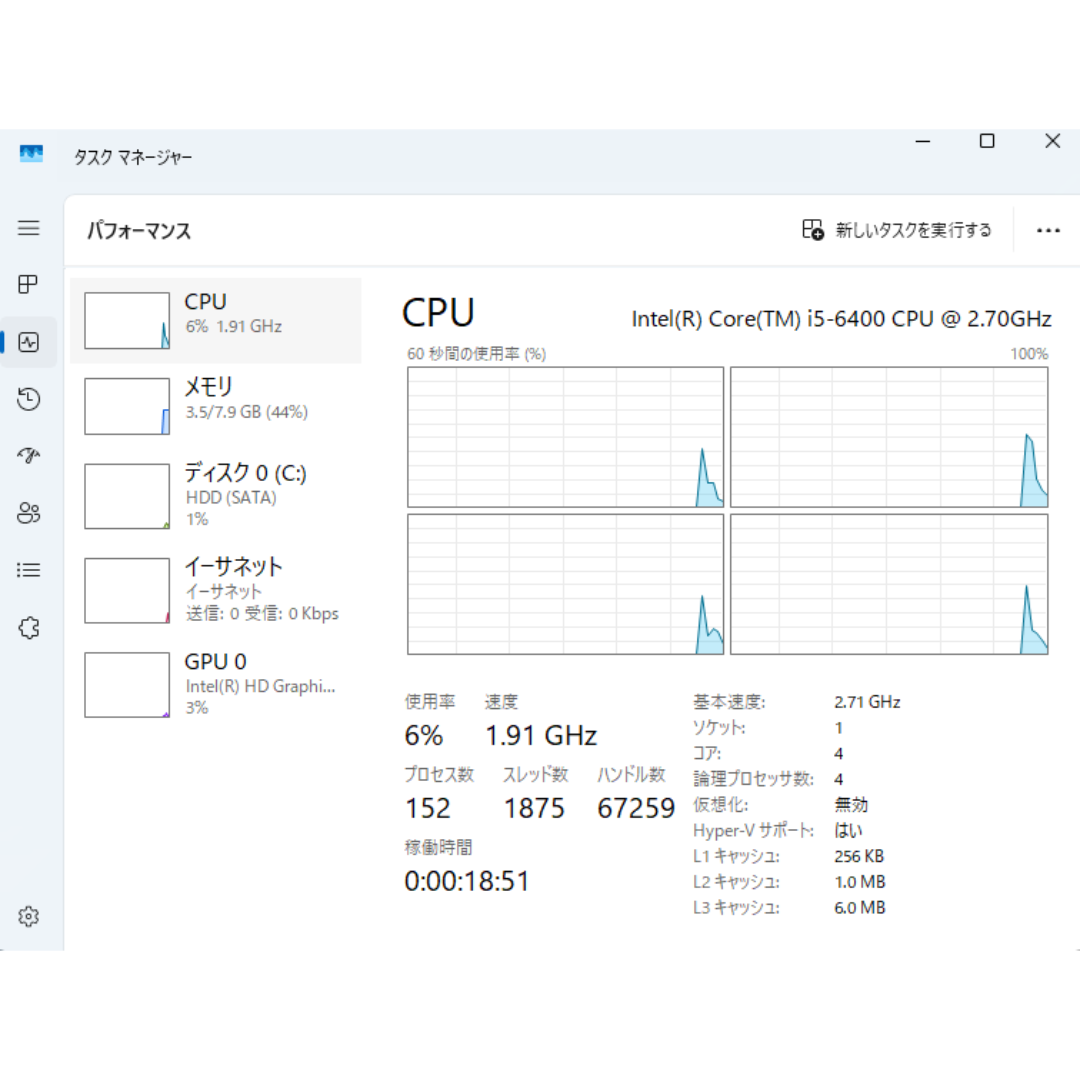Click the bottom-right CPU core graph
Screen dimensions: 1080x1080
889,584
